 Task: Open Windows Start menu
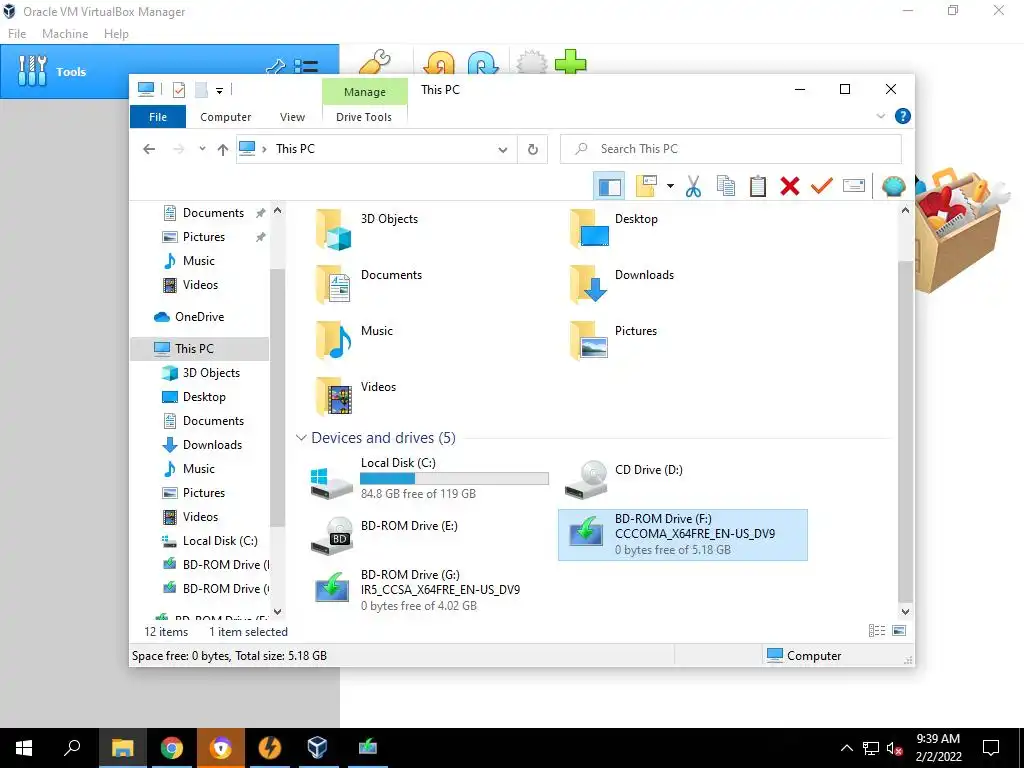24,748
